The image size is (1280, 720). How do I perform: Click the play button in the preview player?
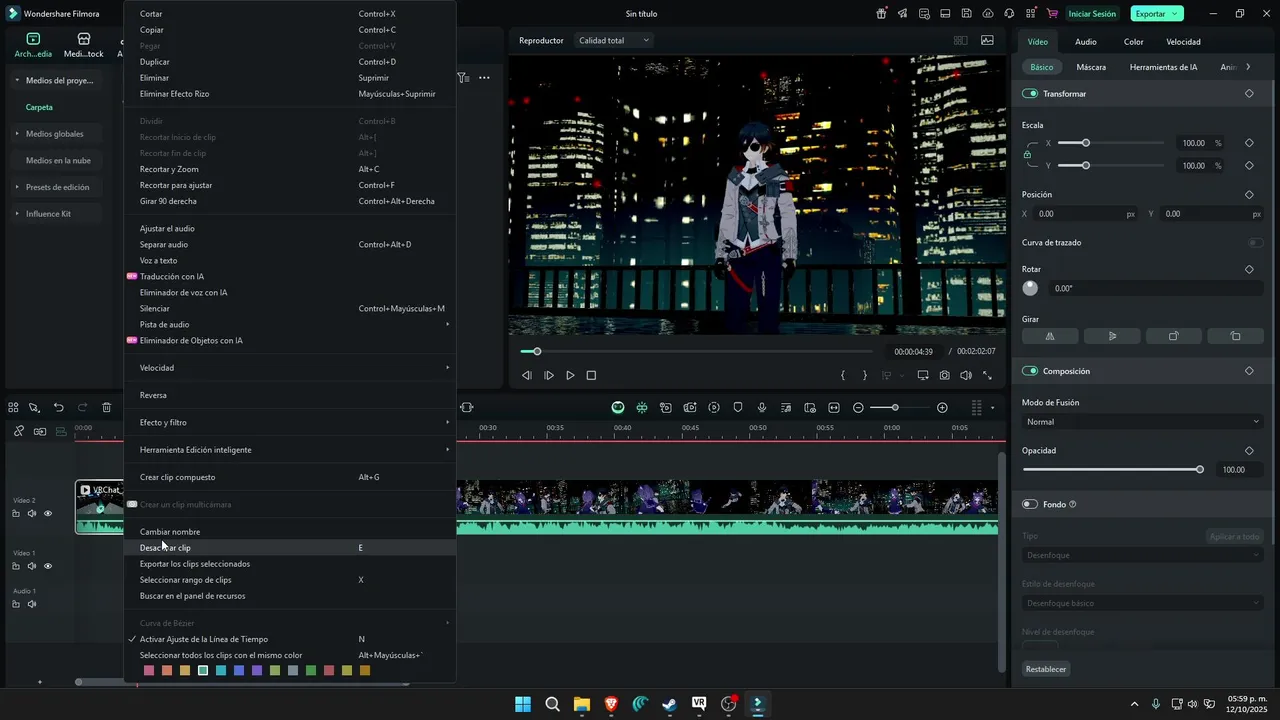click(x=570, y=376)
